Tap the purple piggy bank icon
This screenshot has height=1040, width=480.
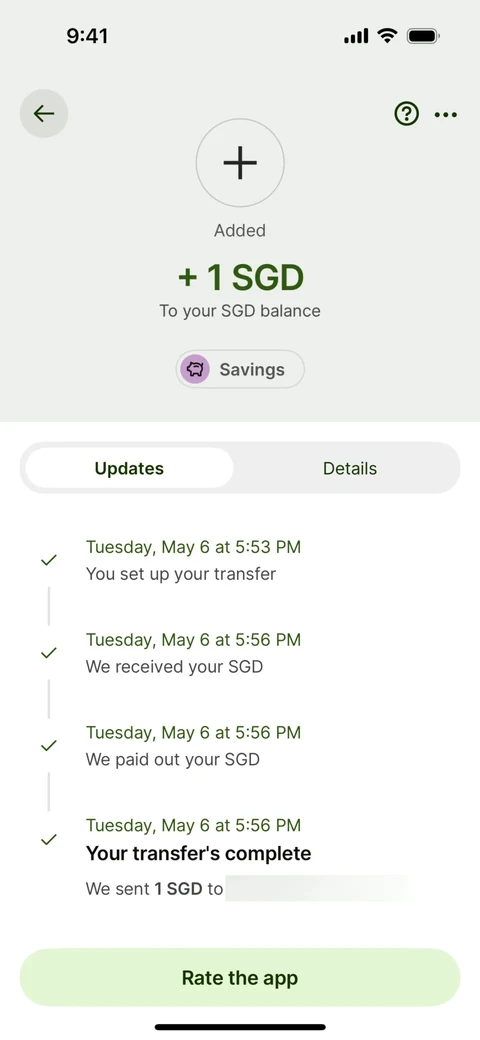(195, 369)
